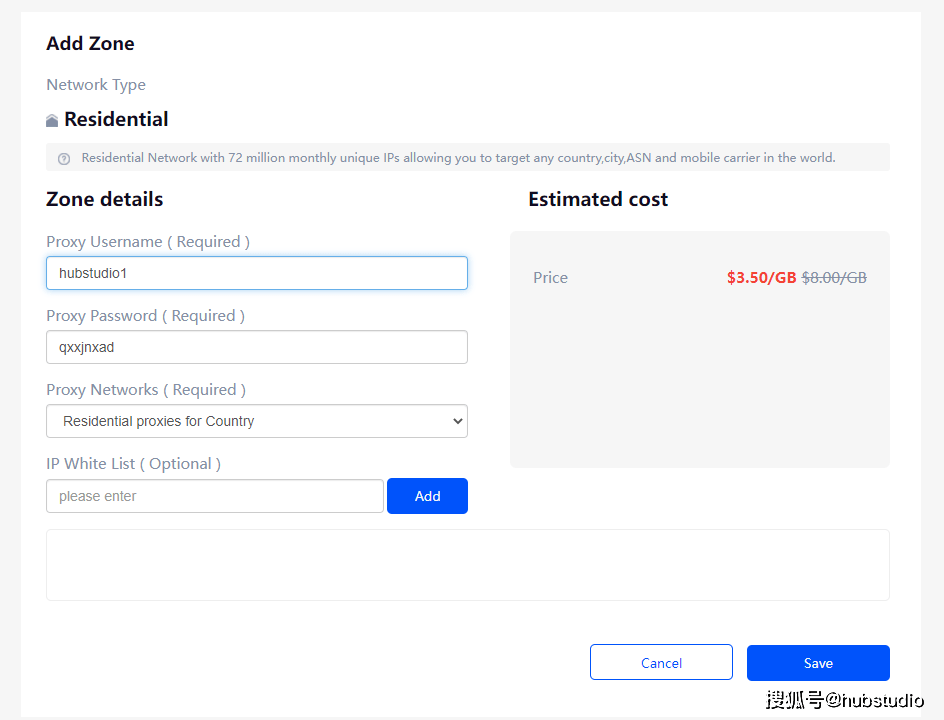Click the Add Zone heading
This screenshot has width=944, height=720.
coord(90,44)
